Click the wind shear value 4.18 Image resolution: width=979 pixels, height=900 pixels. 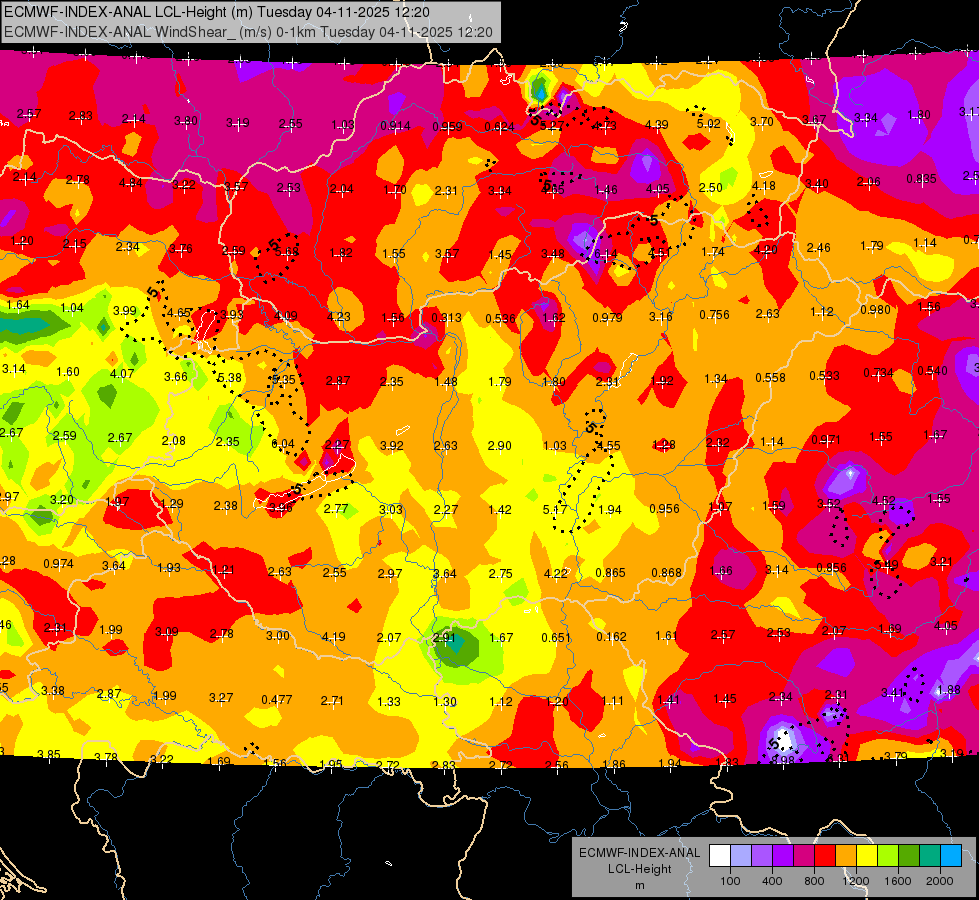click(x=764, y=185)
